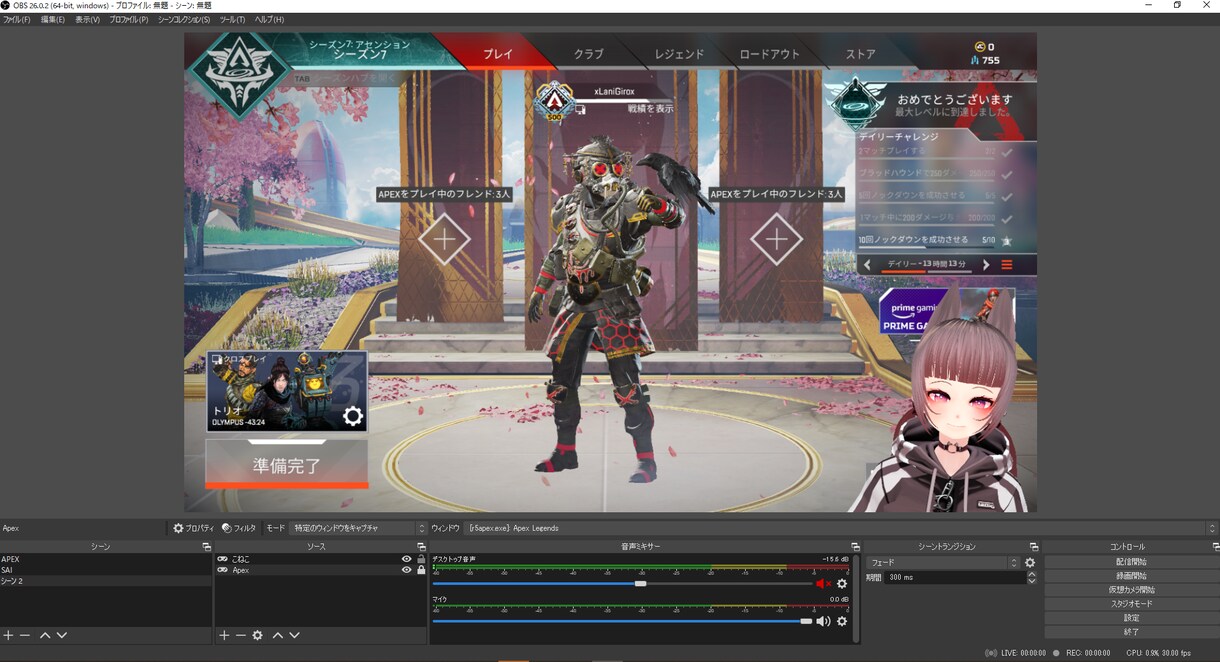Click the 300 ms duration field
This screenshot has height=662, width=1220.
pos(955,577)
